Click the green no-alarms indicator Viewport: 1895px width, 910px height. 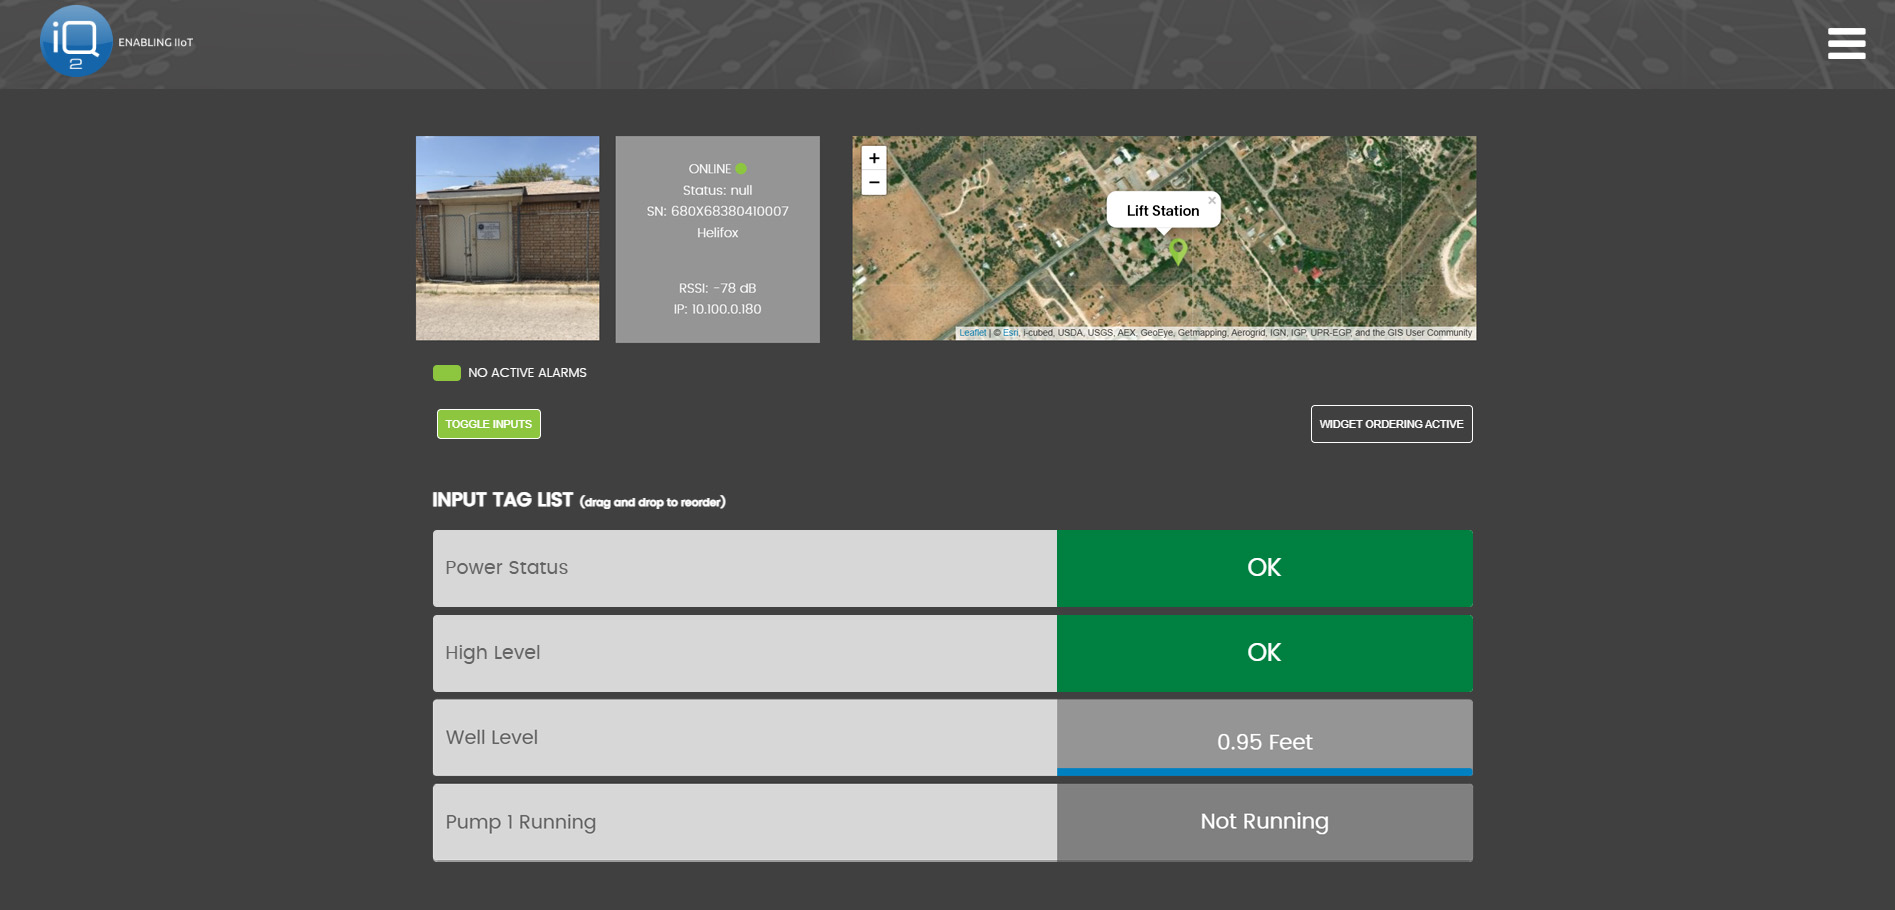tap(446, 373)
